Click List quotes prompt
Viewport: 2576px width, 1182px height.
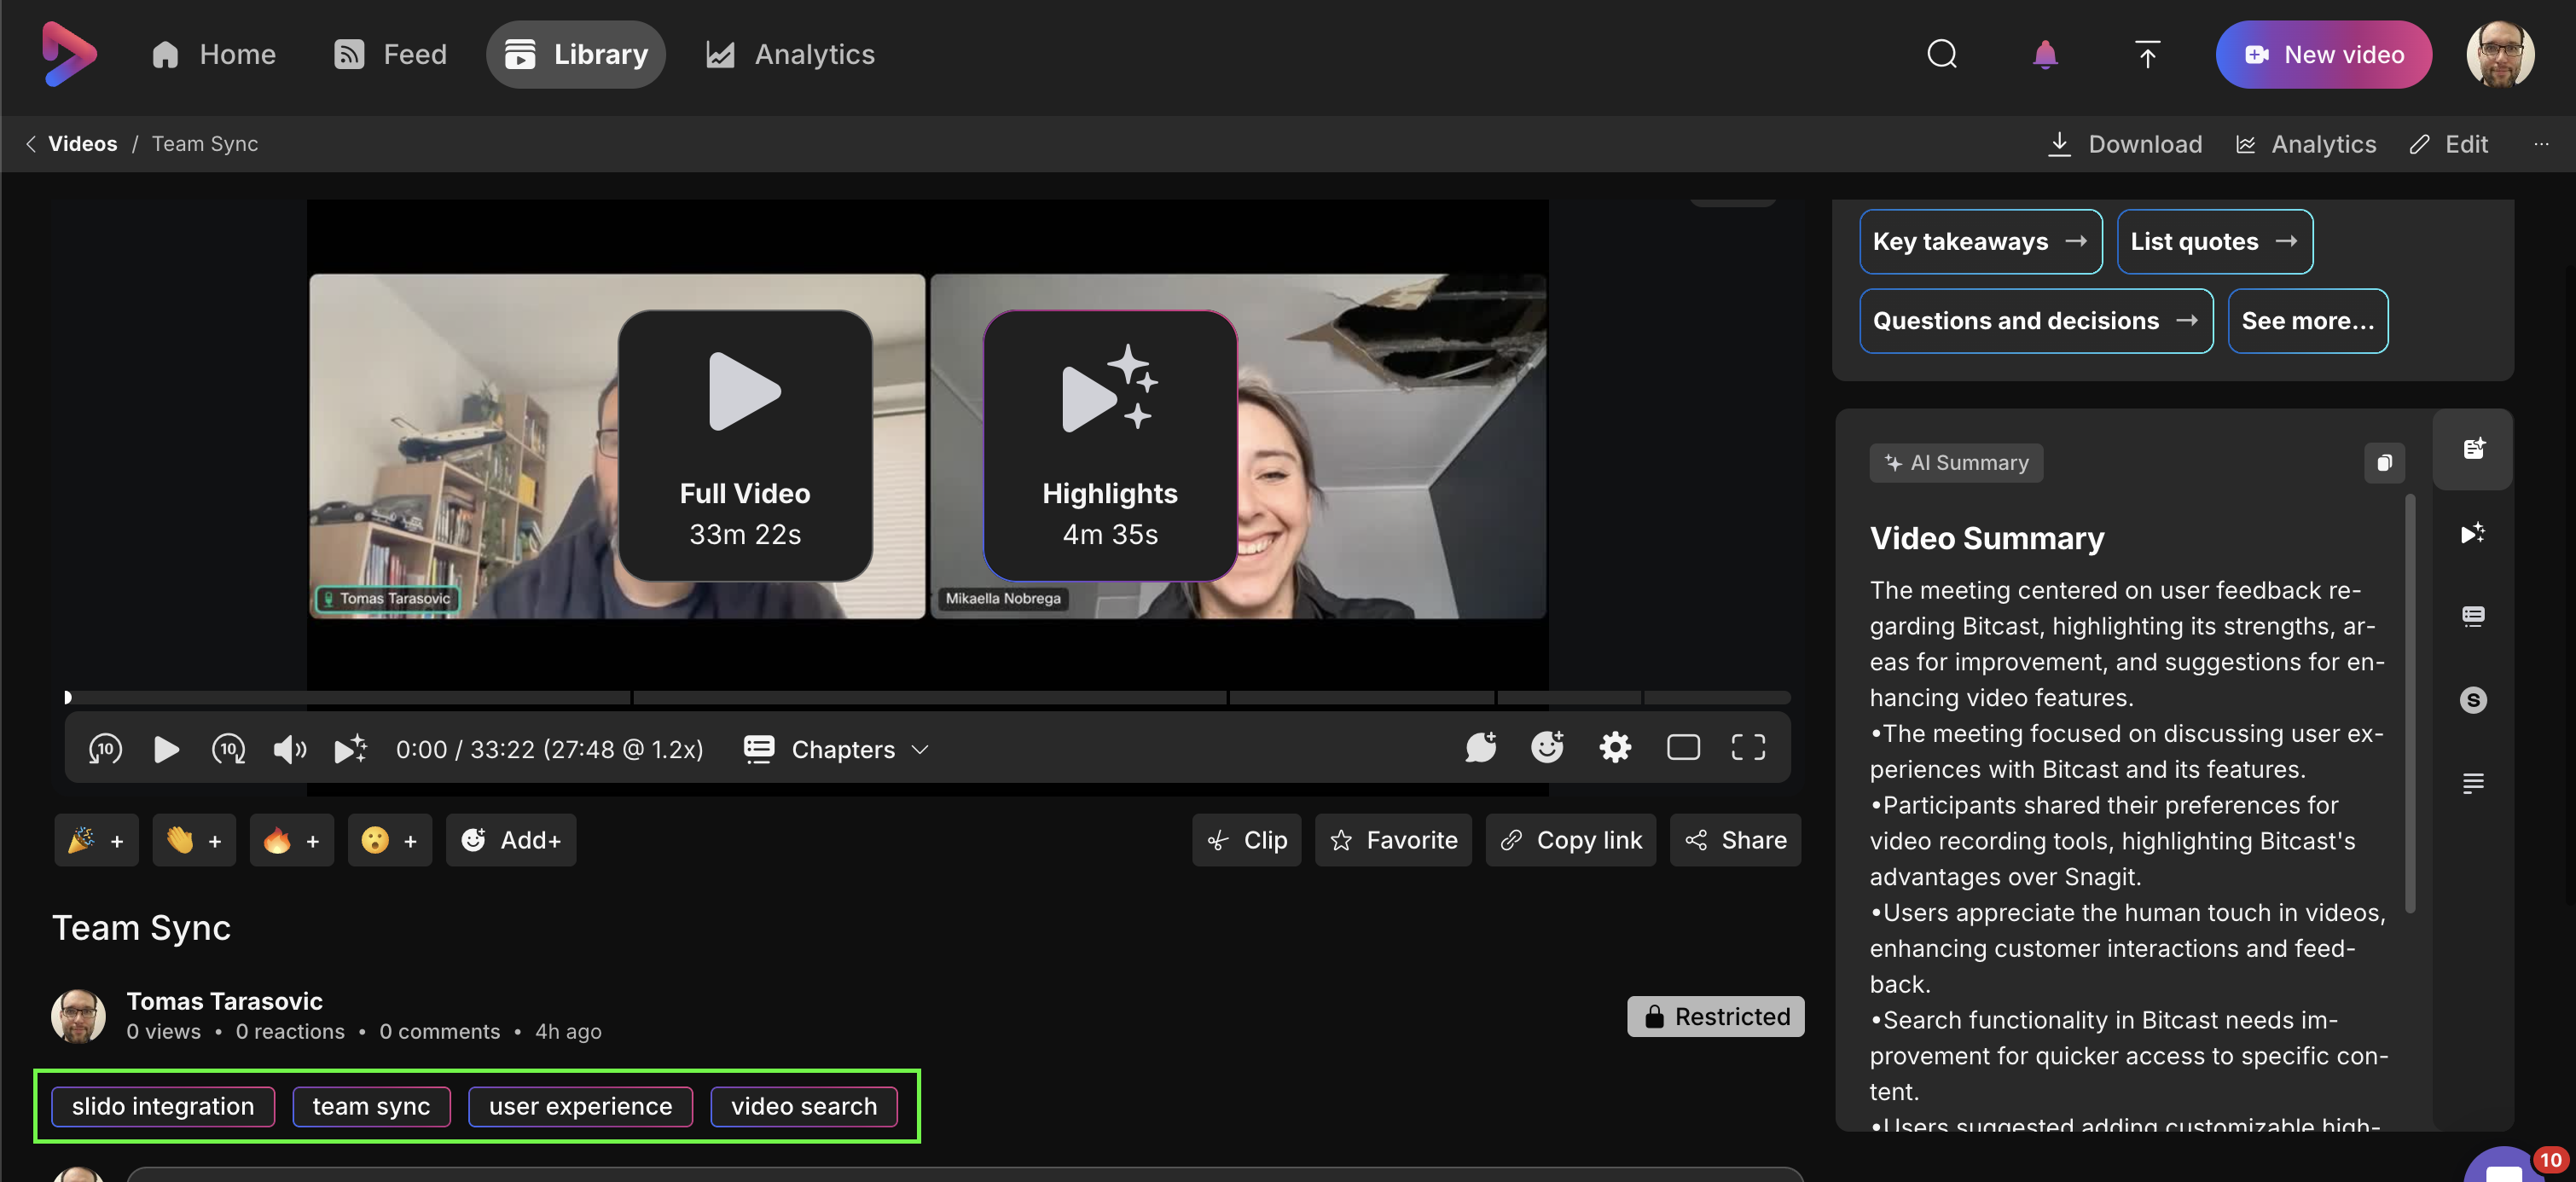pyautogui.click(x=2214, y=241)
